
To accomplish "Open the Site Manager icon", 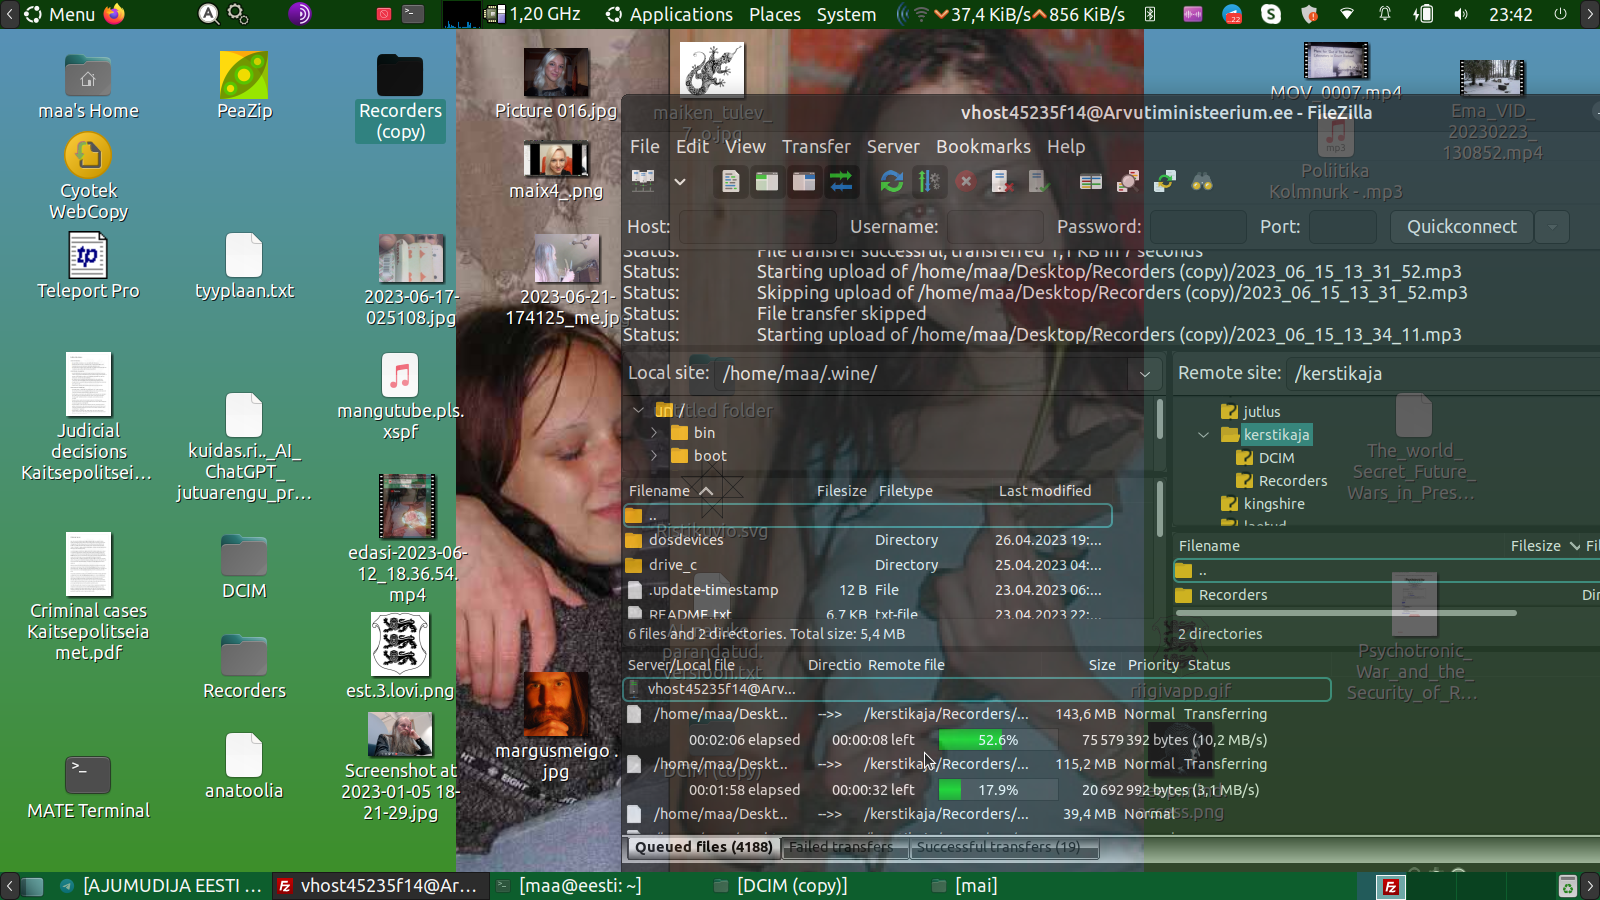I will 643,181.
